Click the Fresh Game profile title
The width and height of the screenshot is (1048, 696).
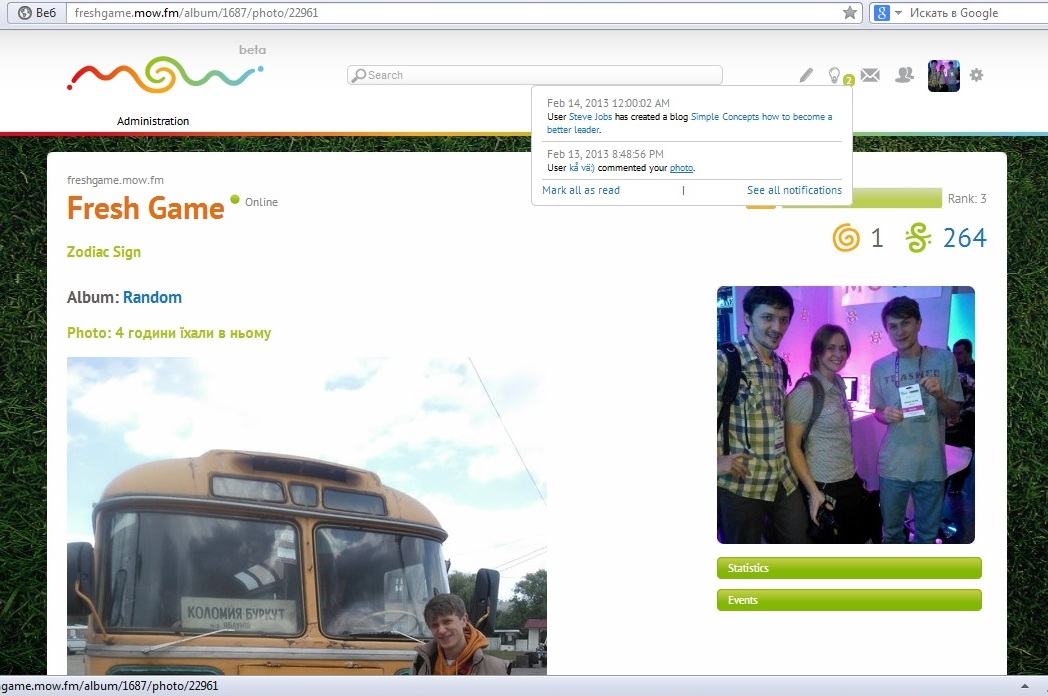pos(146,209)
